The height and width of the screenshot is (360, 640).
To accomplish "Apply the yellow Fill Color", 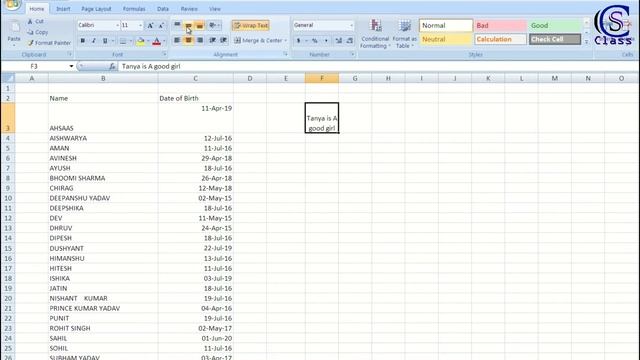I will pyautogui.click(x=140, y=40).
